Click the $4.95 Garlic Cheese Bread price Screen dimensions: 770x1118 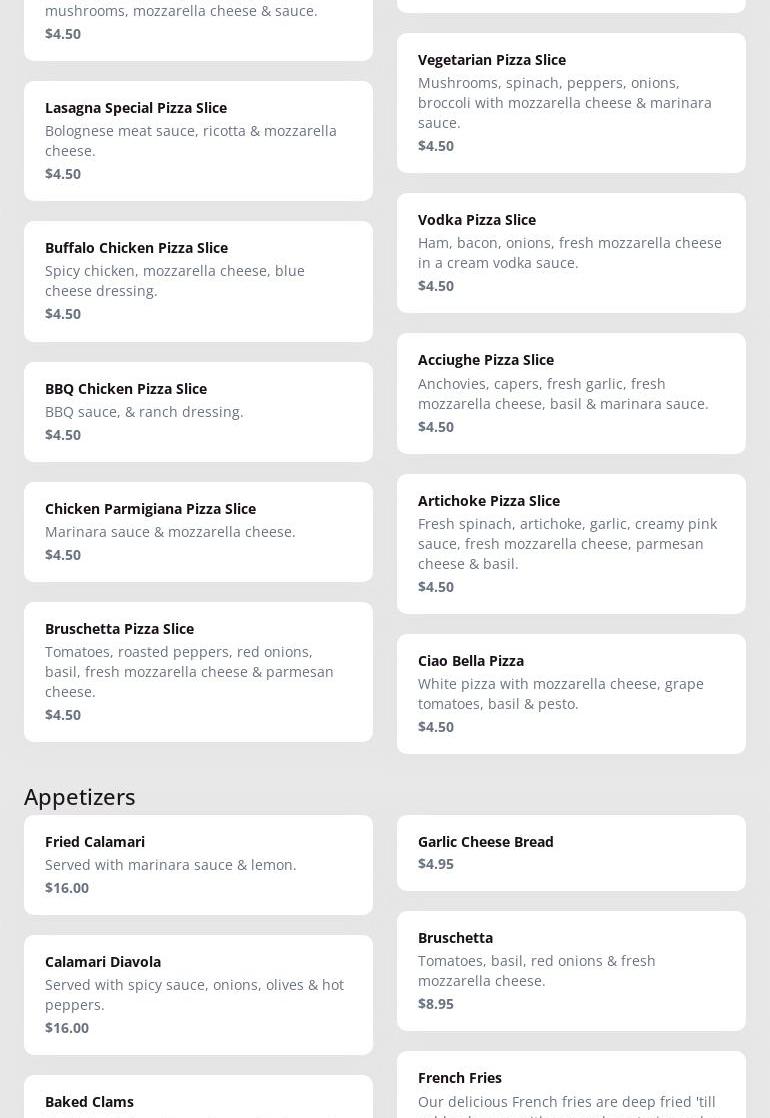coord(436,863)
